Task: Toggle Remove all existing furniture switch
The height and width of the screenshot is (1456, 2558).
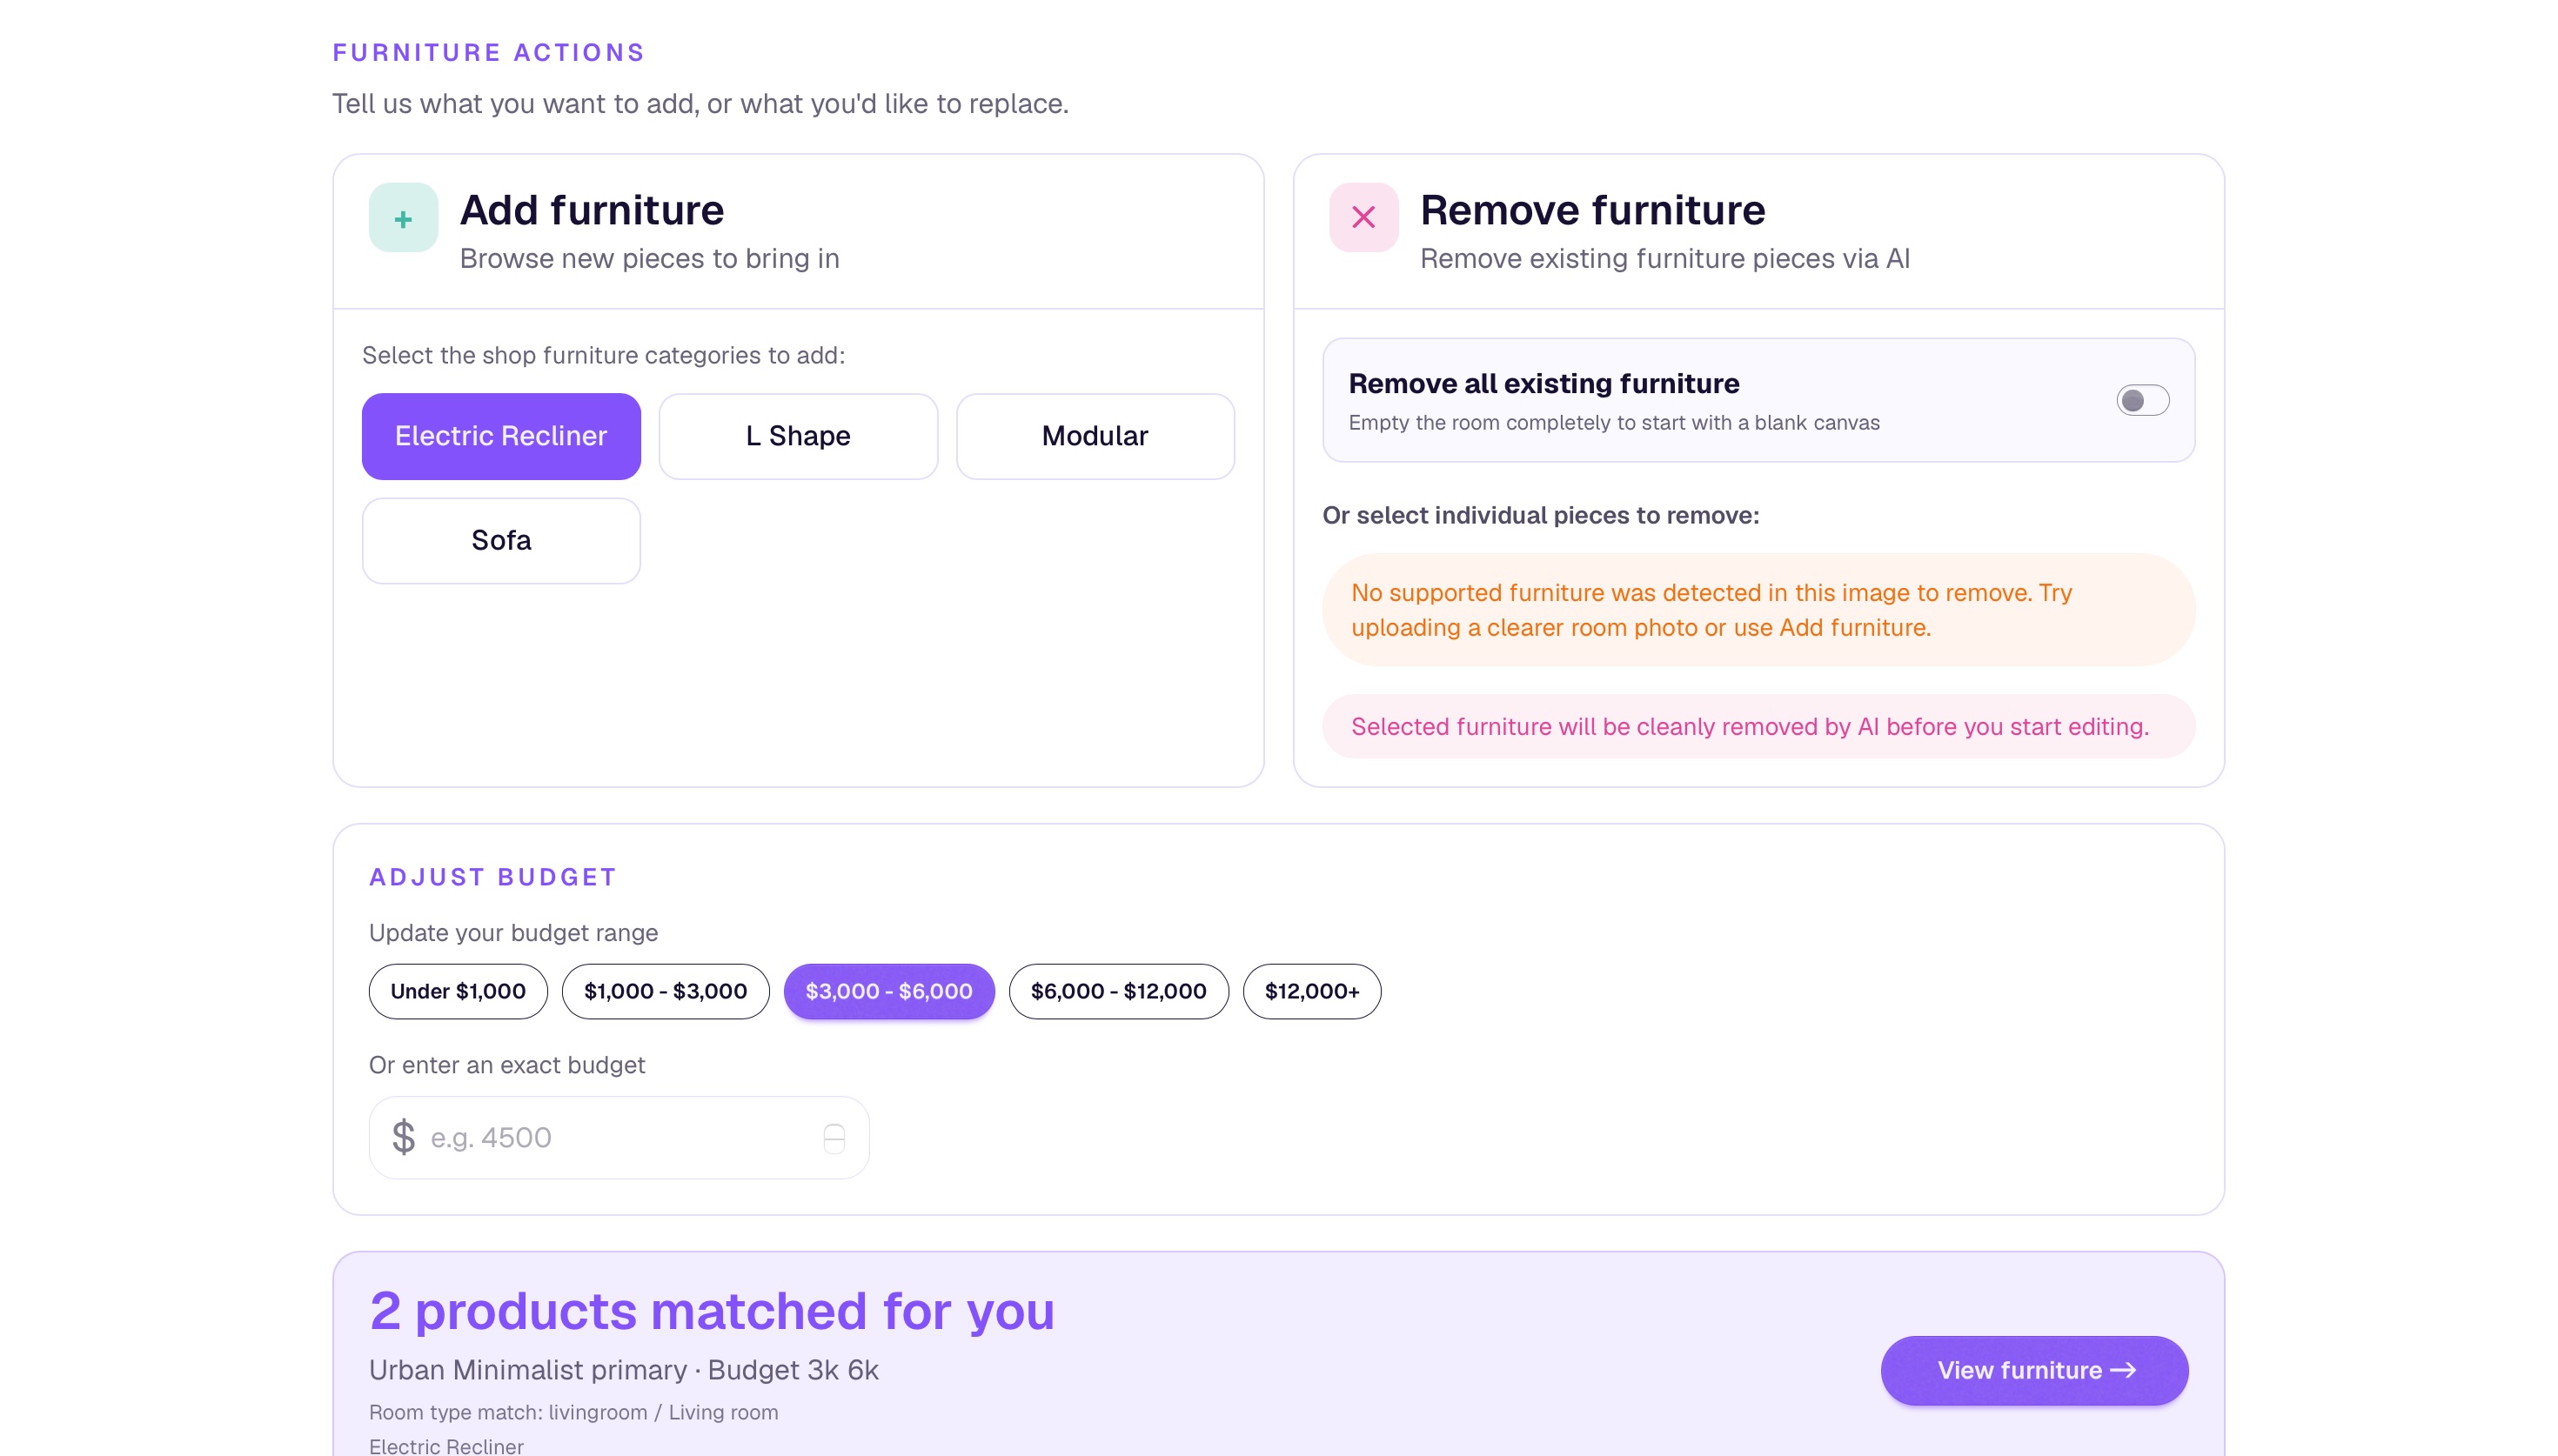Action: click(2142, 400)
